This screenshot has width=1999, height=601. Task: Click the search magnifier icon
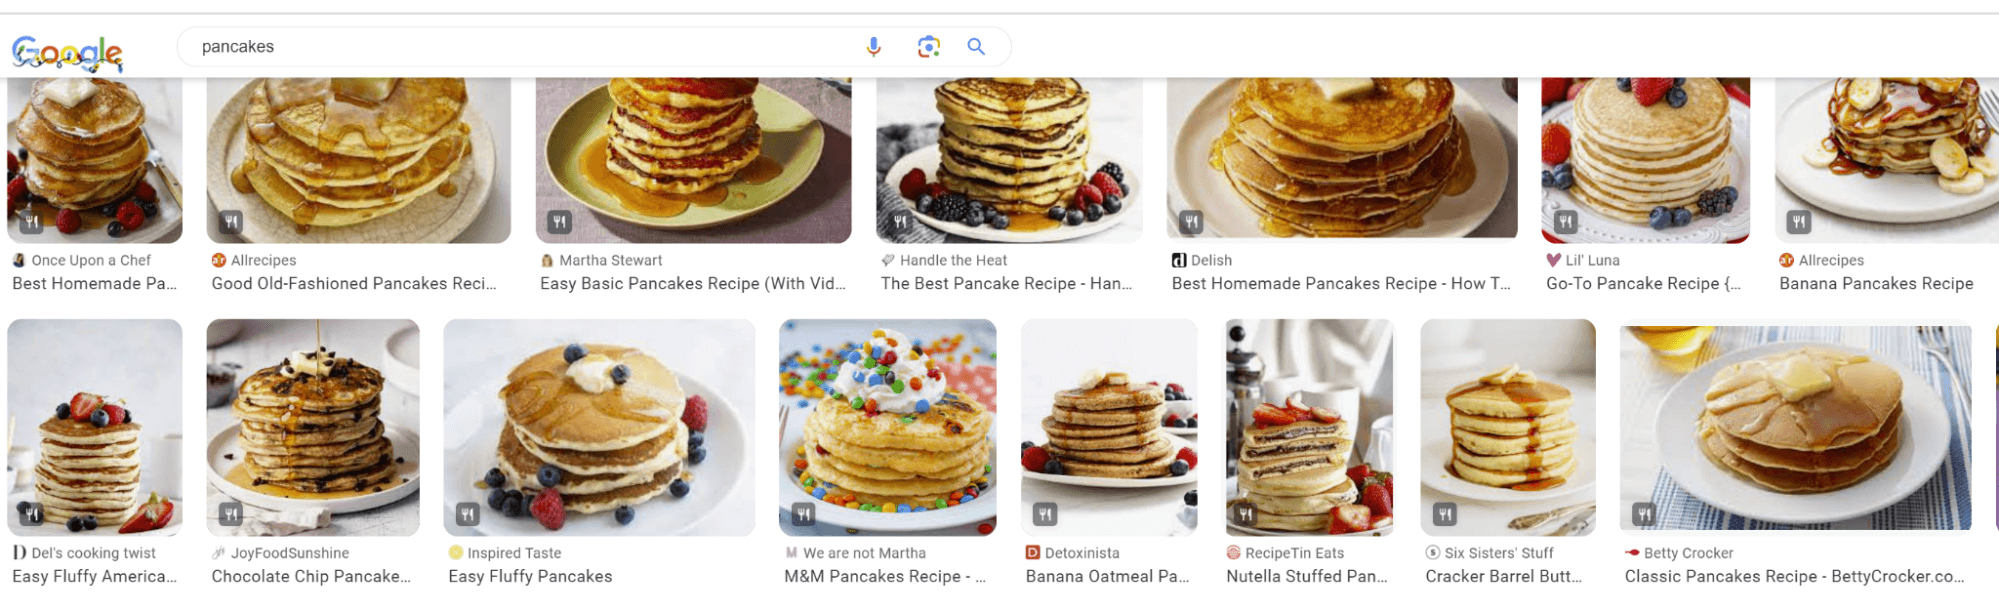click(x=975, y=46)
